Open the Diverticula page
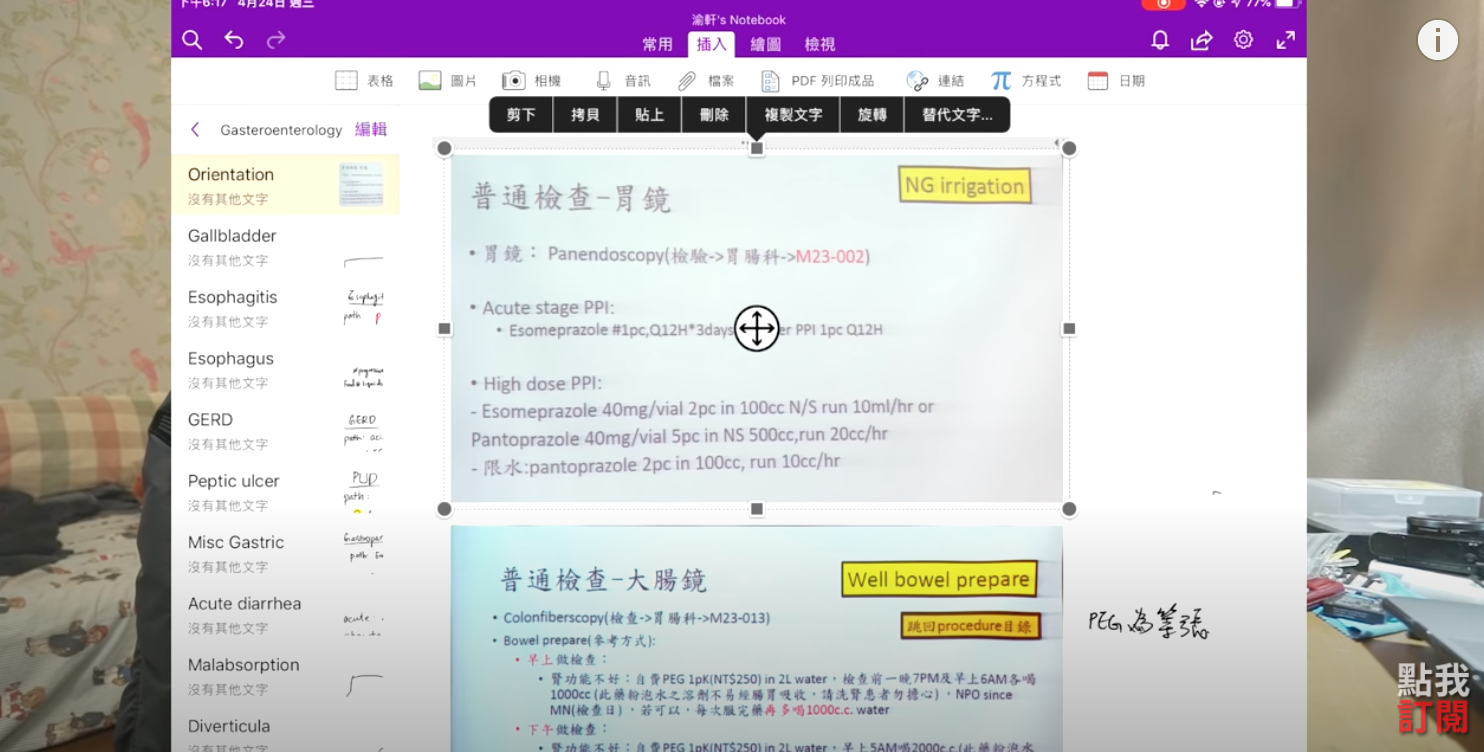Screen dimensions: 1484x752 pyautogui.click(x=286, y=732)
